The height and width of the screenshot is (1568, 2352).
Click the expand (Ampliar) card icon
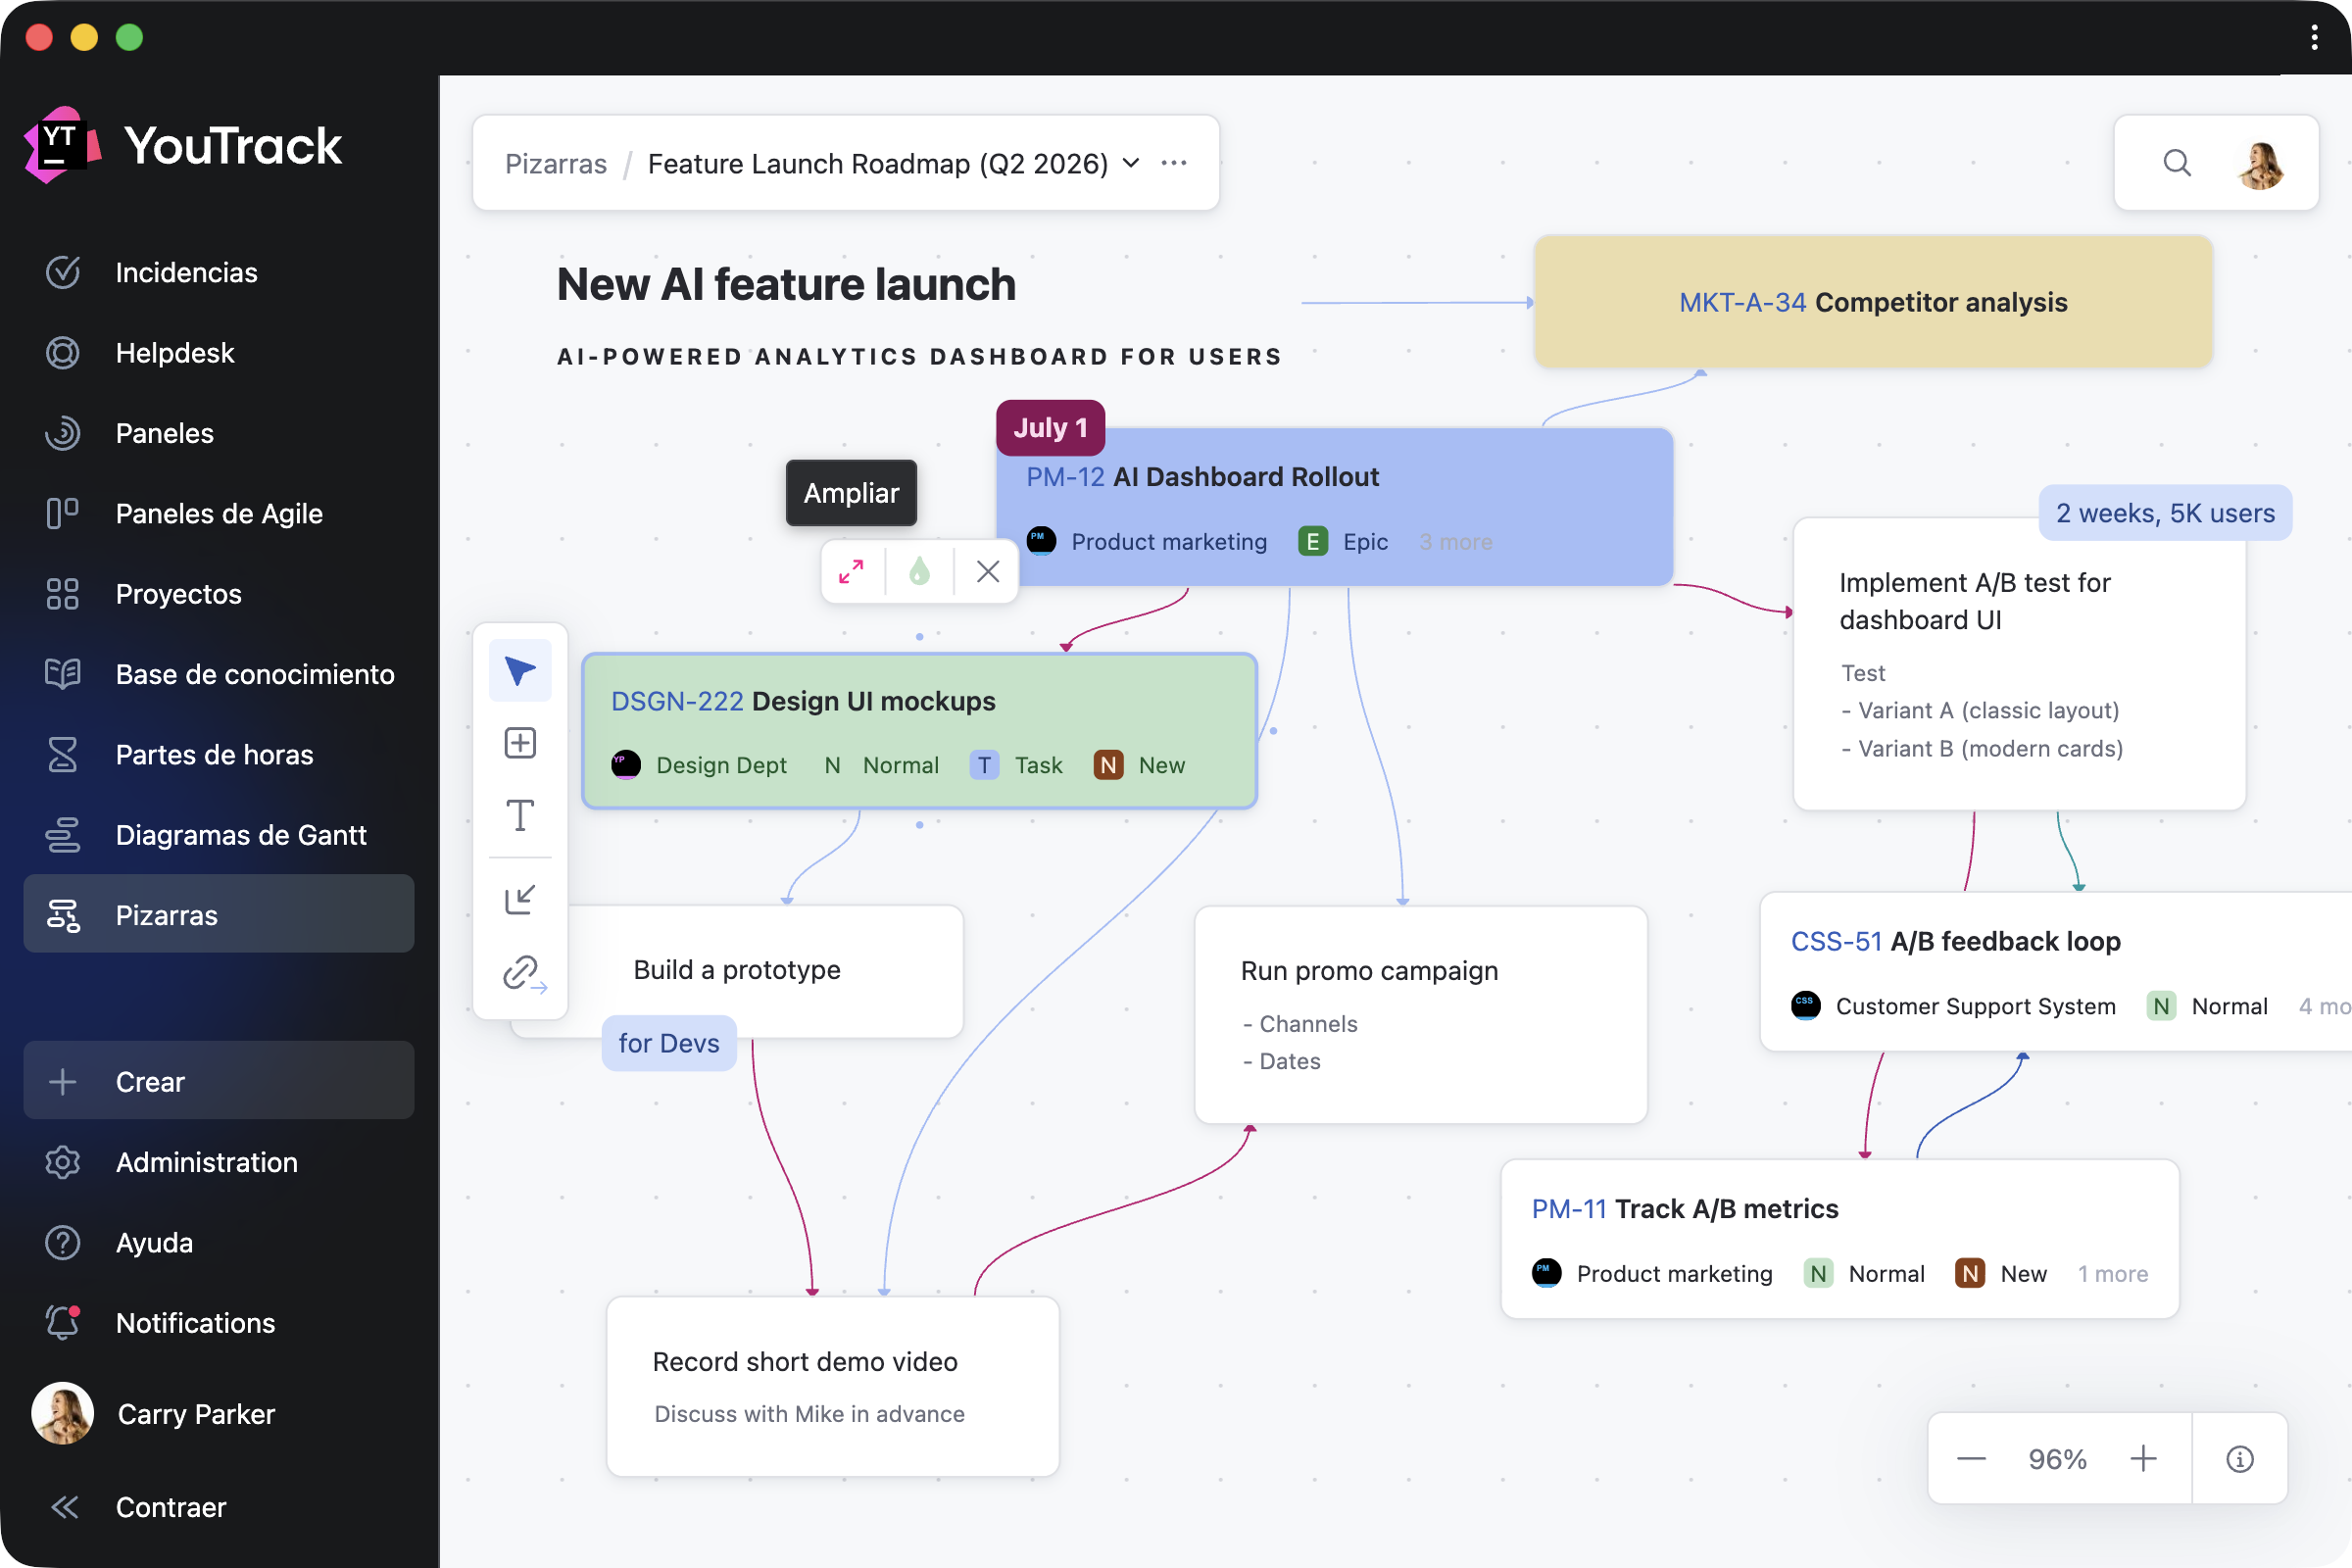851,571
